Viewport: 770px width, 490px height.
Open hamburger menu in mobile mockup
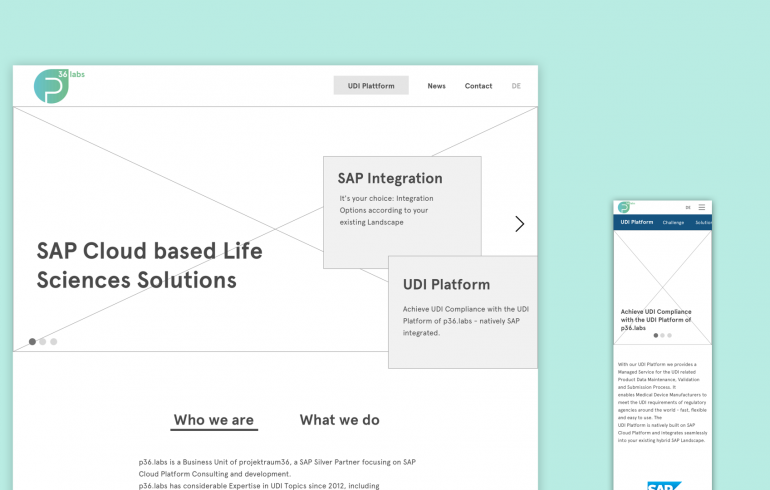tap(702, 207)
